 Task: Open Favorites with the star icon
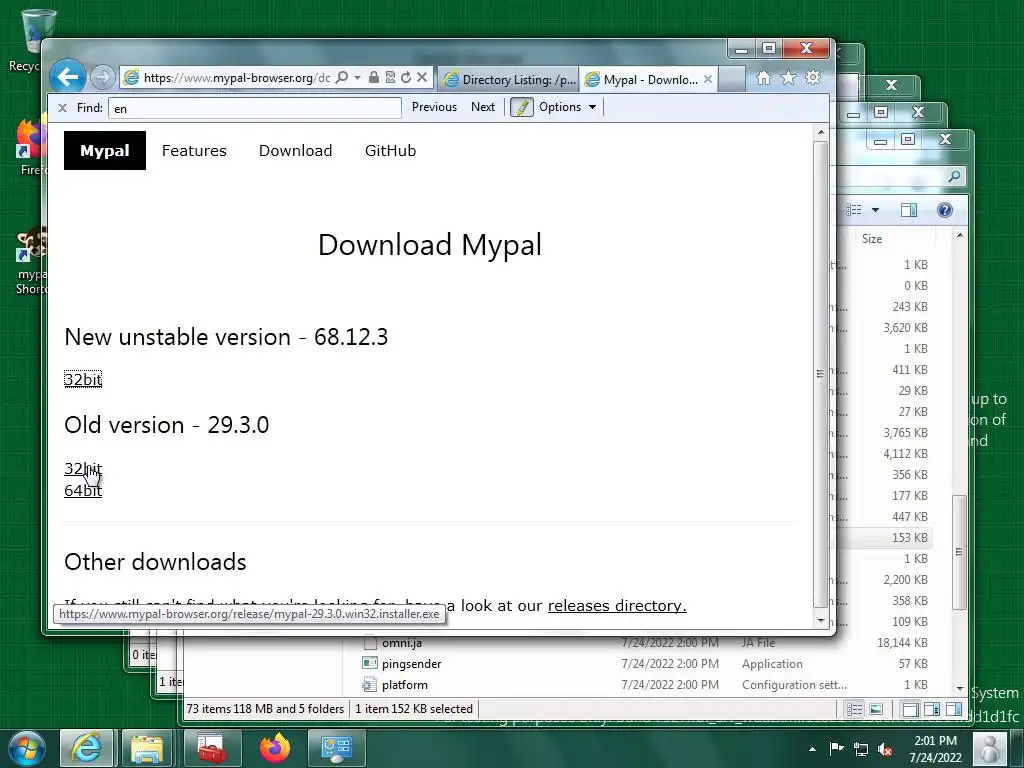788,78
